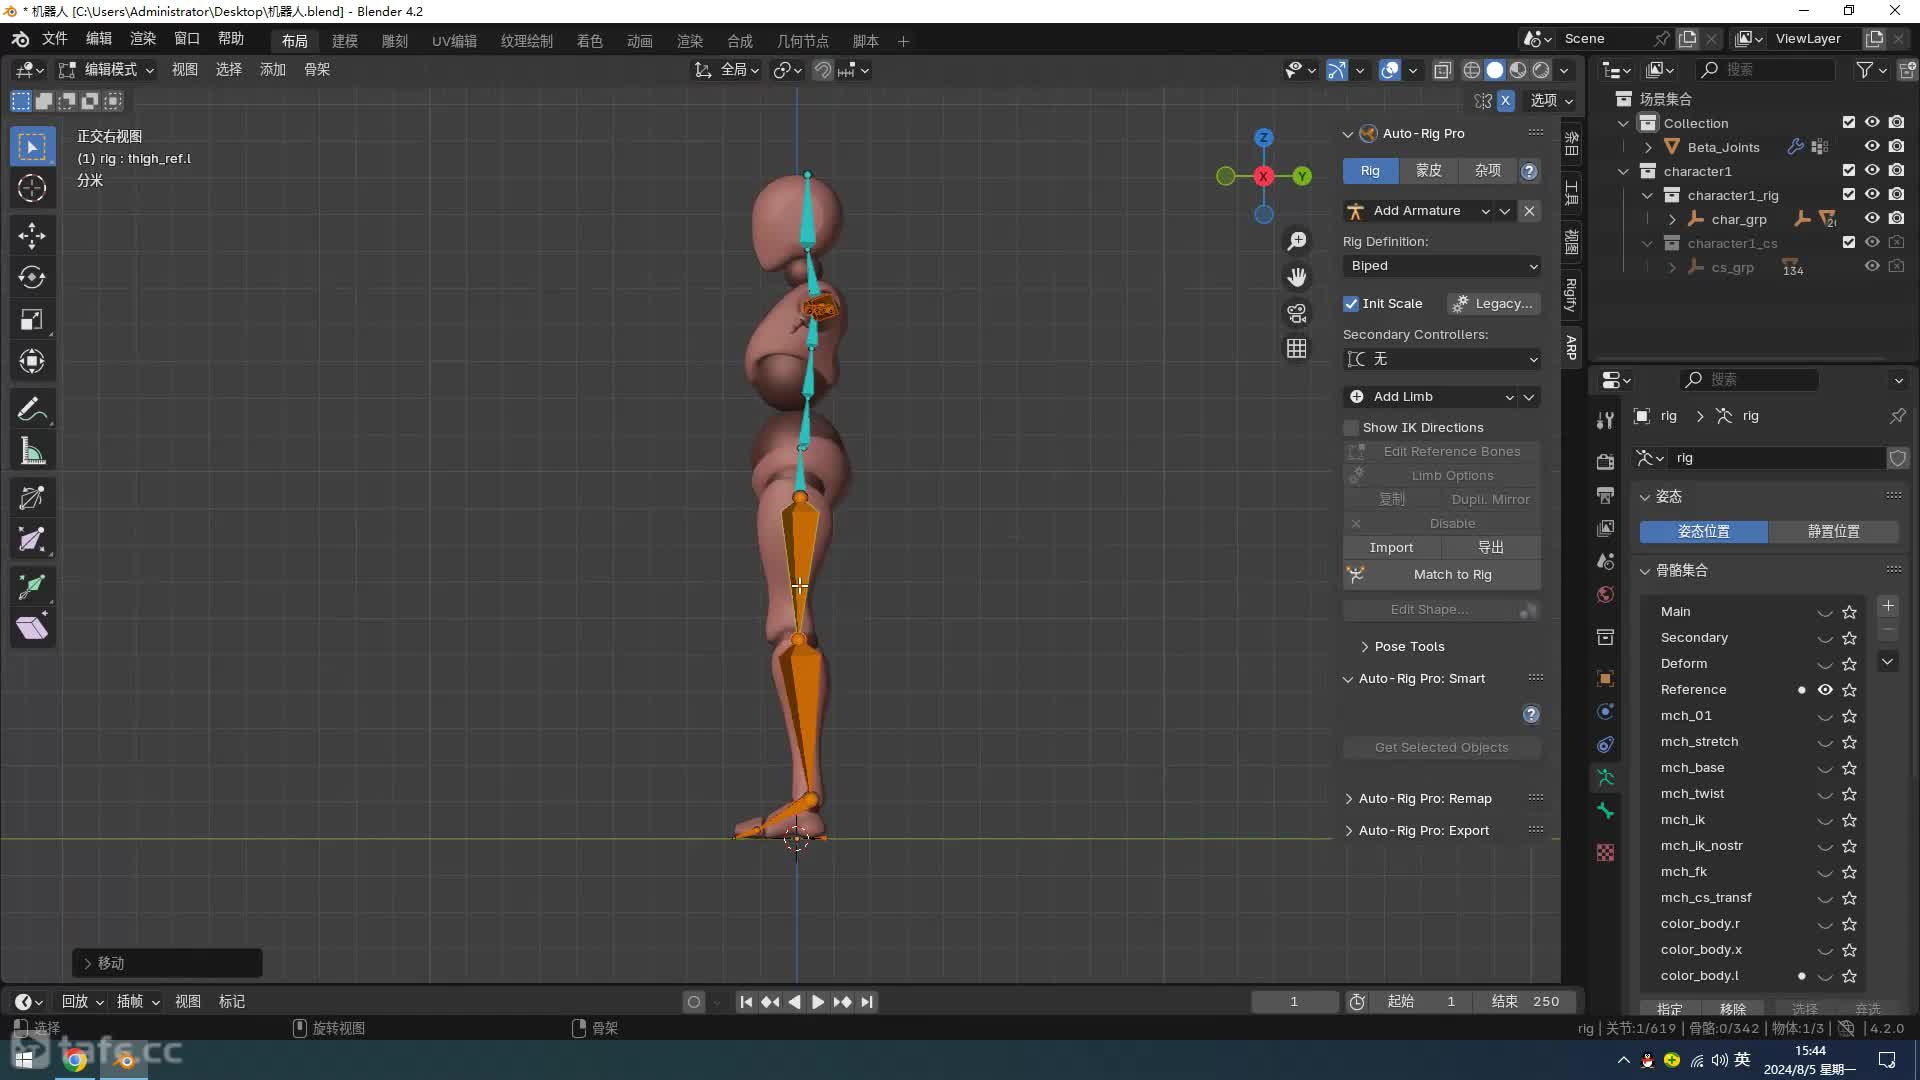Choose the Measure ruler tool
Screen dimensions: 1920x1080
[32, 451]
